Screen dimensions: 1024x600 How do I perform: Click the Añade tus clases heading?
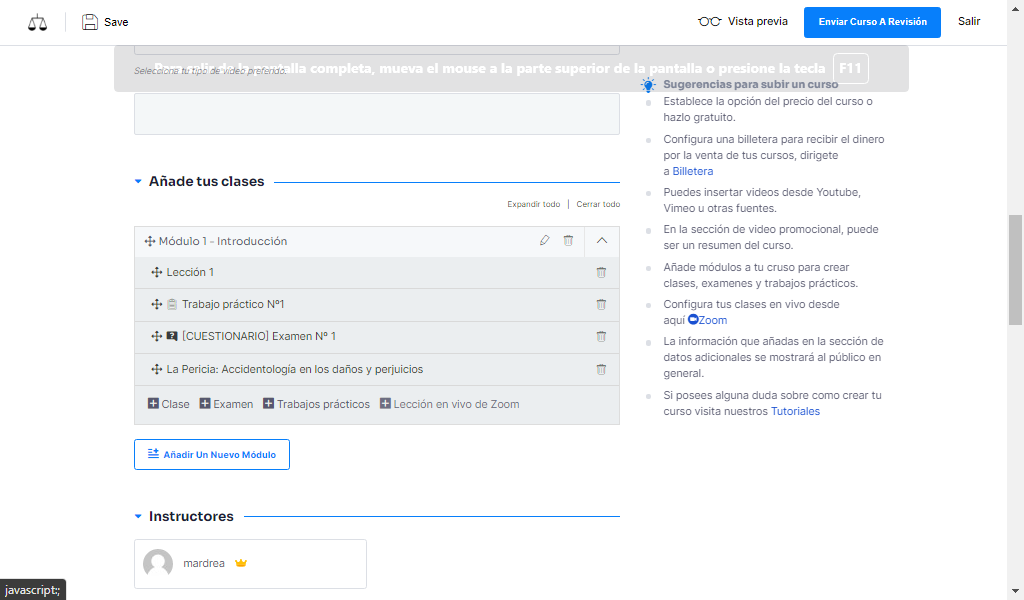(206, 182)
